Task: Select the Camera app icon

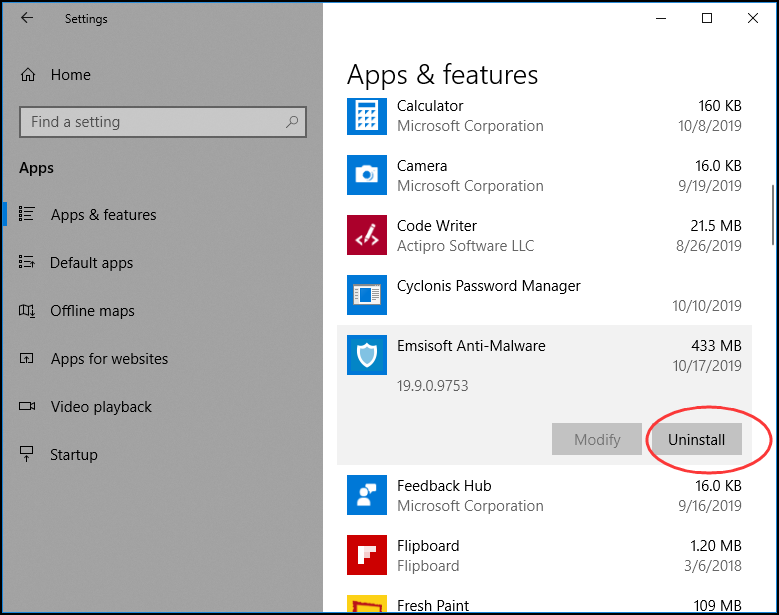Action: point(367,175)
